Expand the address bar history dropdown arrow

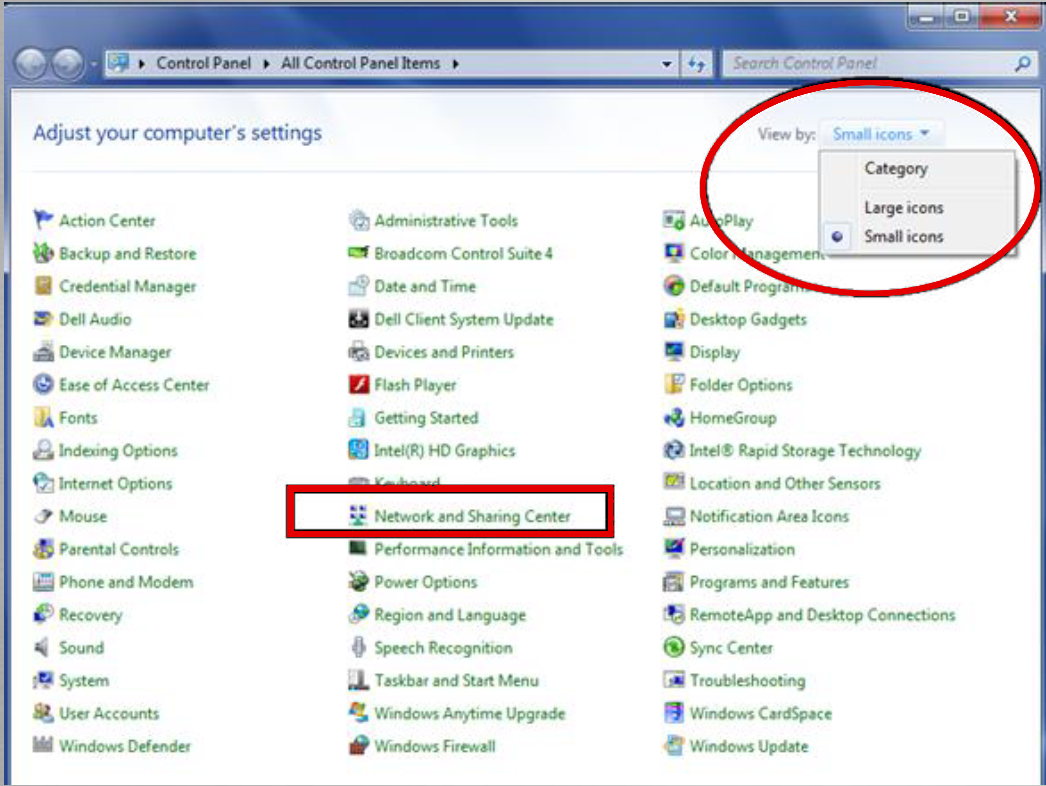(668, 64)
